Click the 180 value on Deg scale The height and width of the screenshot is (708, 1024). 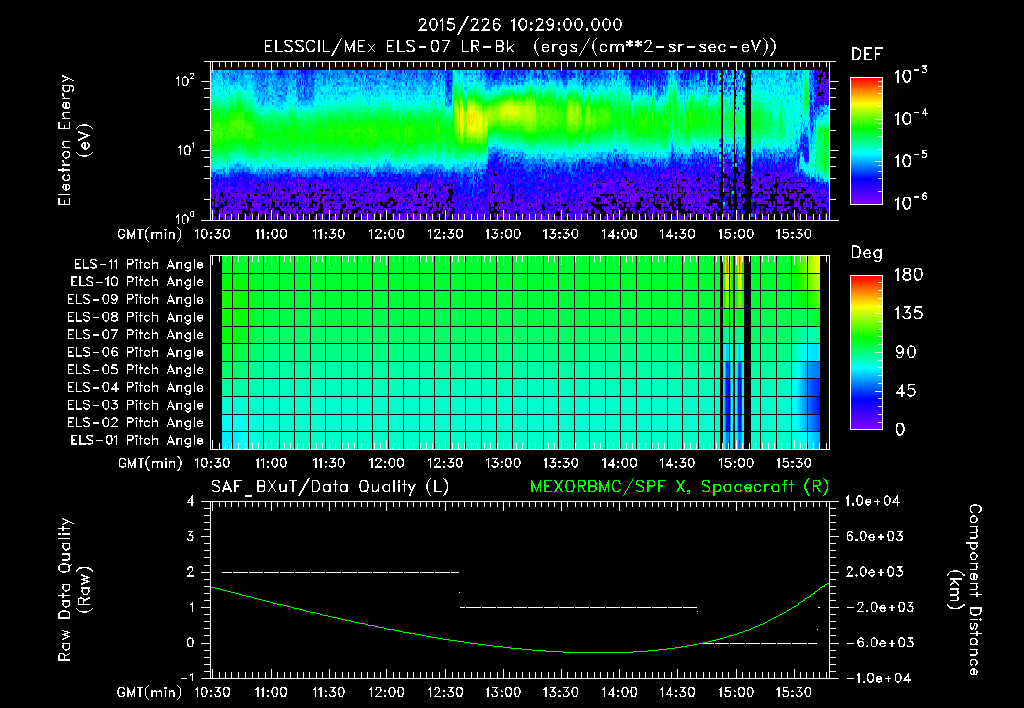coord(909,275)
